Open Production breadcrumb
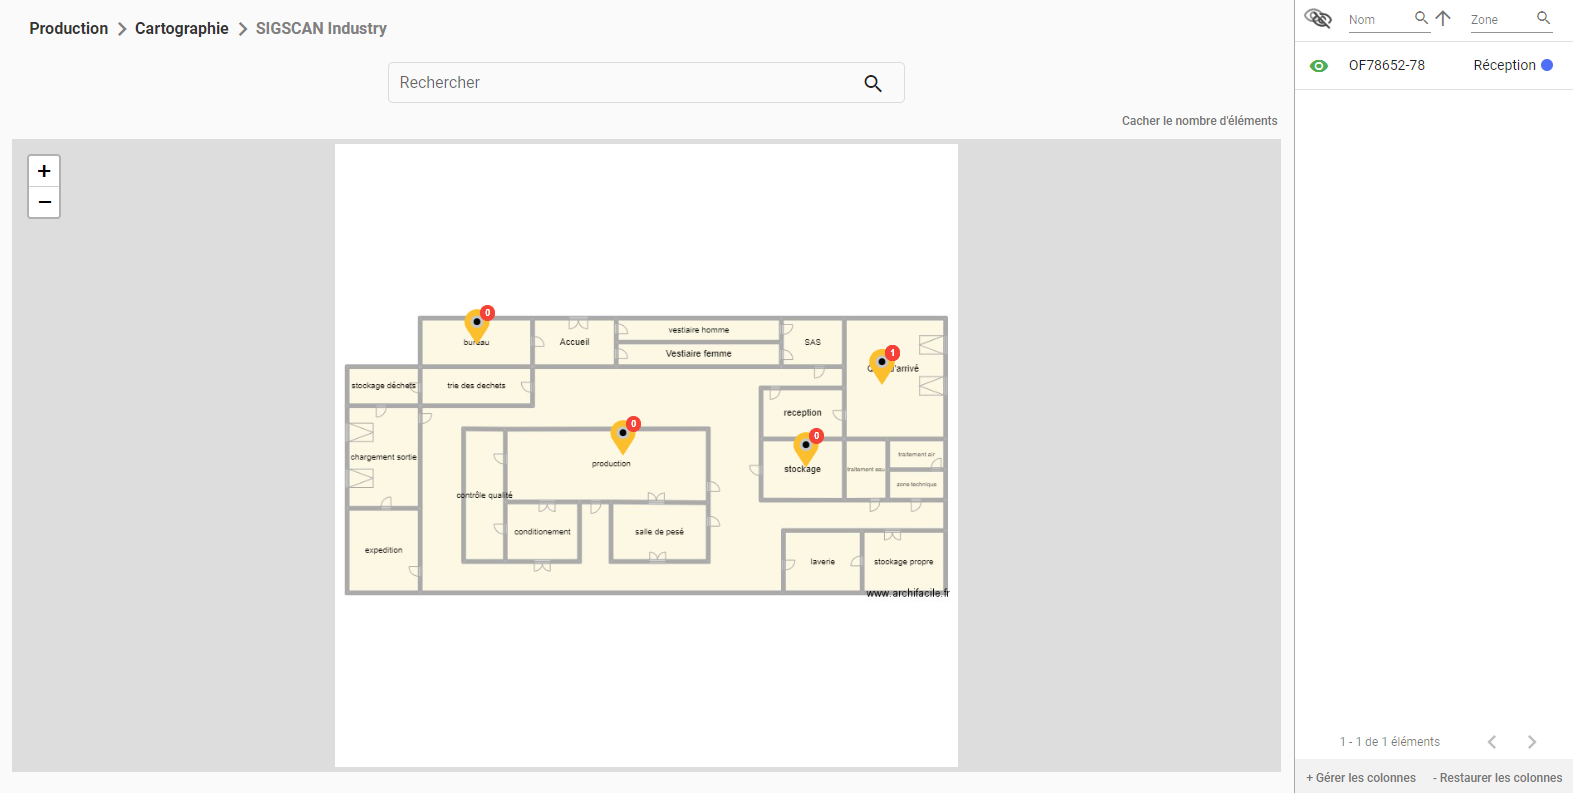 coord(69,28)
